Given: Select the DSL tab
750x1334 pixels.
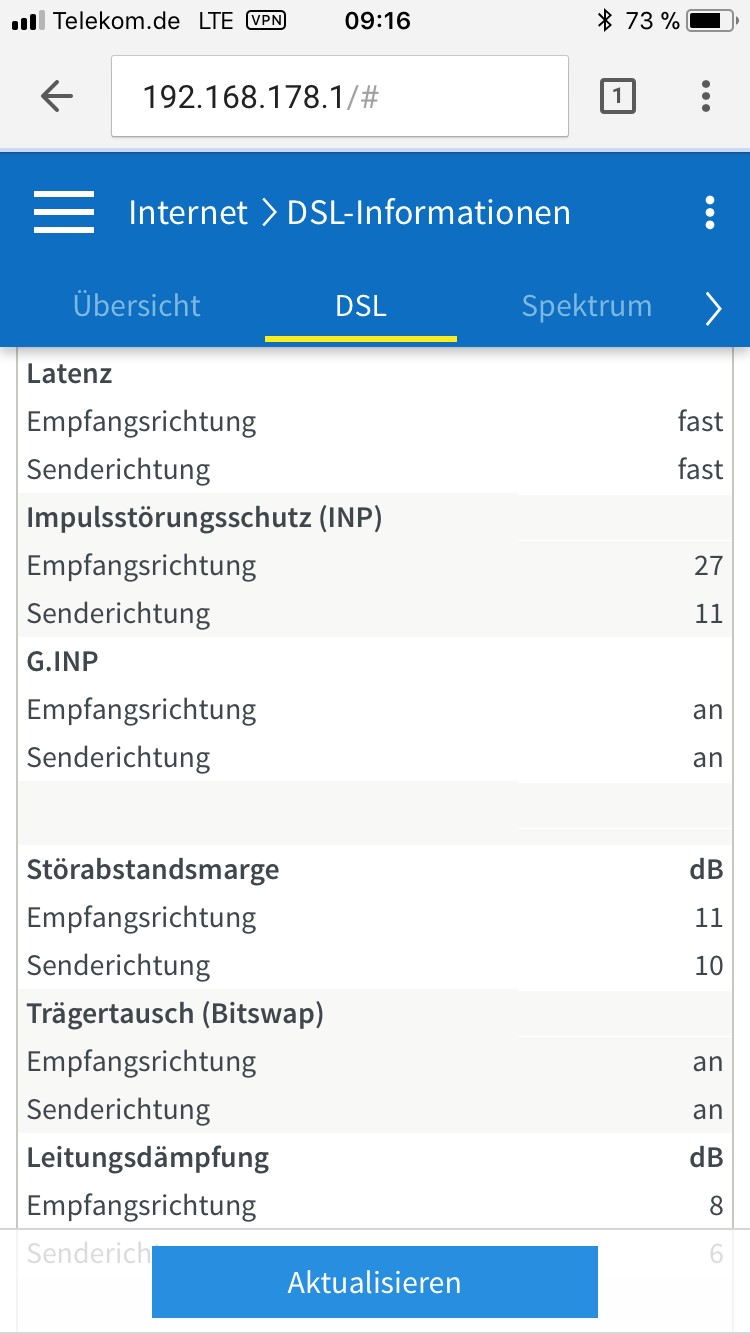Looking at the screenshot, I should click(361, 306).
